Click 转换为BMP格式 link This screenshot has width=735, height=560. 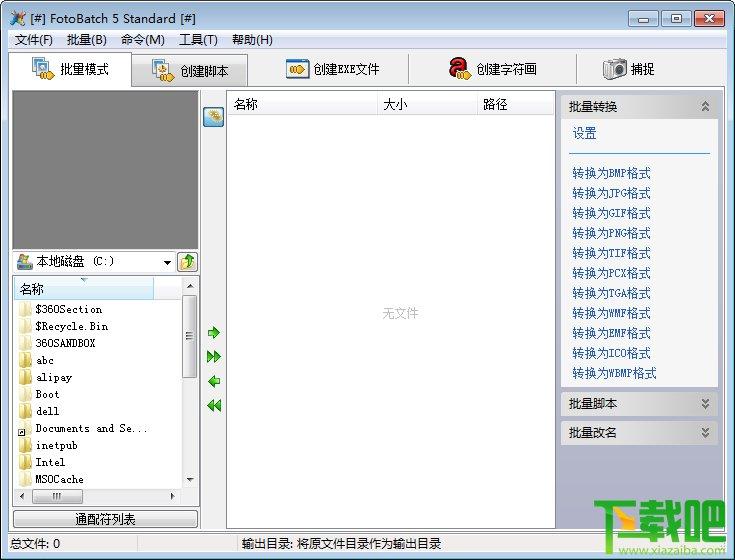(x=611, y=173)
